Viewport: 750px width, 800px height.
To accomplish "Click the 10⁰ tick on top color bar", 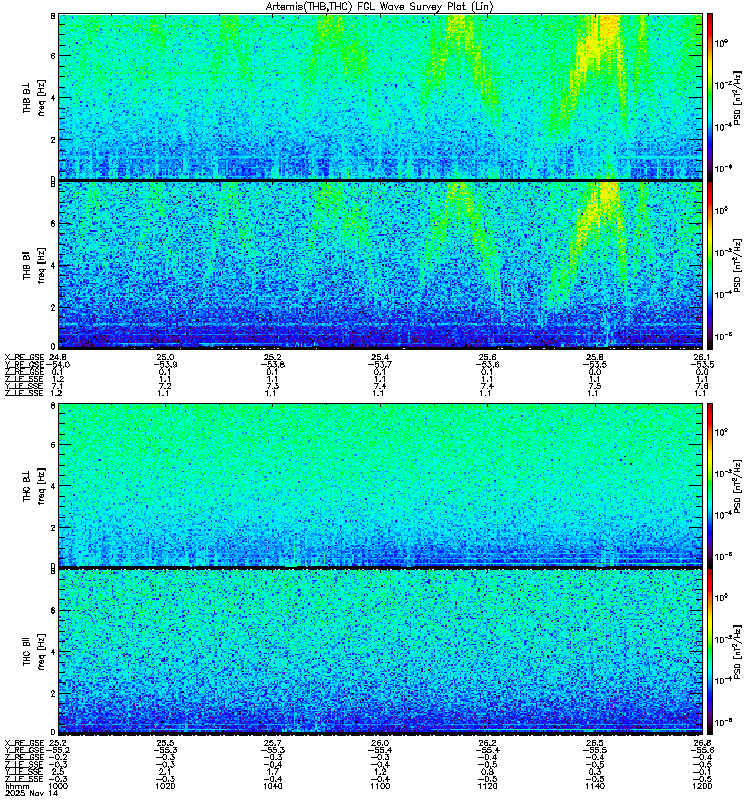I will pyautogui.click(x=721, y=43).
